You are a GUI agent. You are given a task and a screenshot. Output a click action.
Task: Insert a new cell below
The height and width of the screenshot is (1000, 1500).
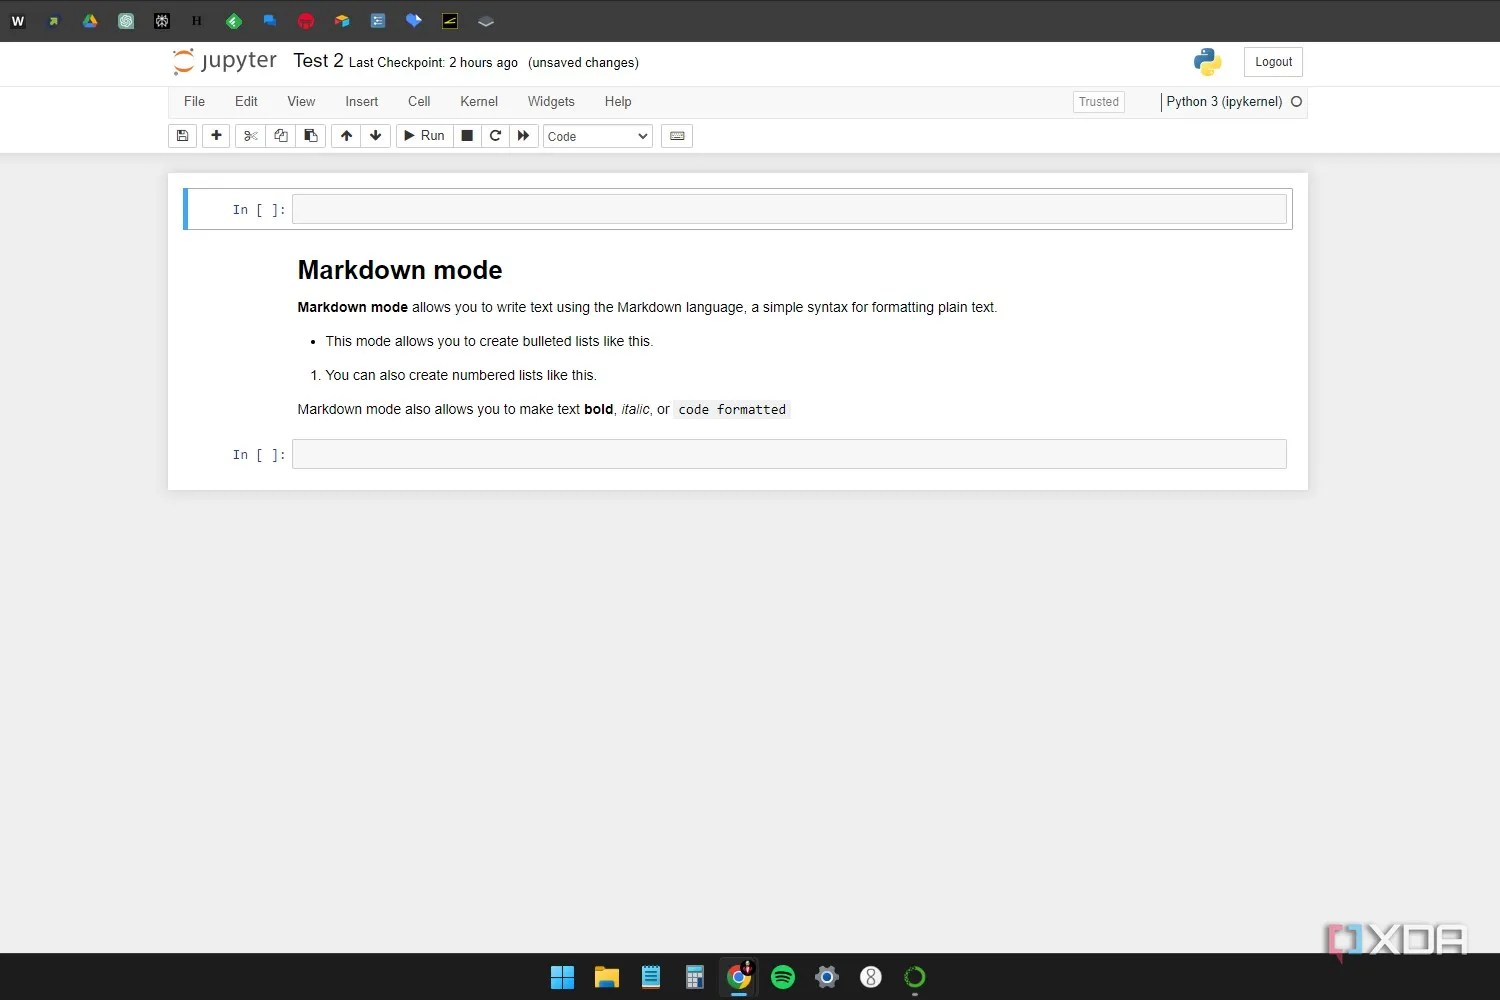point(216,136)
